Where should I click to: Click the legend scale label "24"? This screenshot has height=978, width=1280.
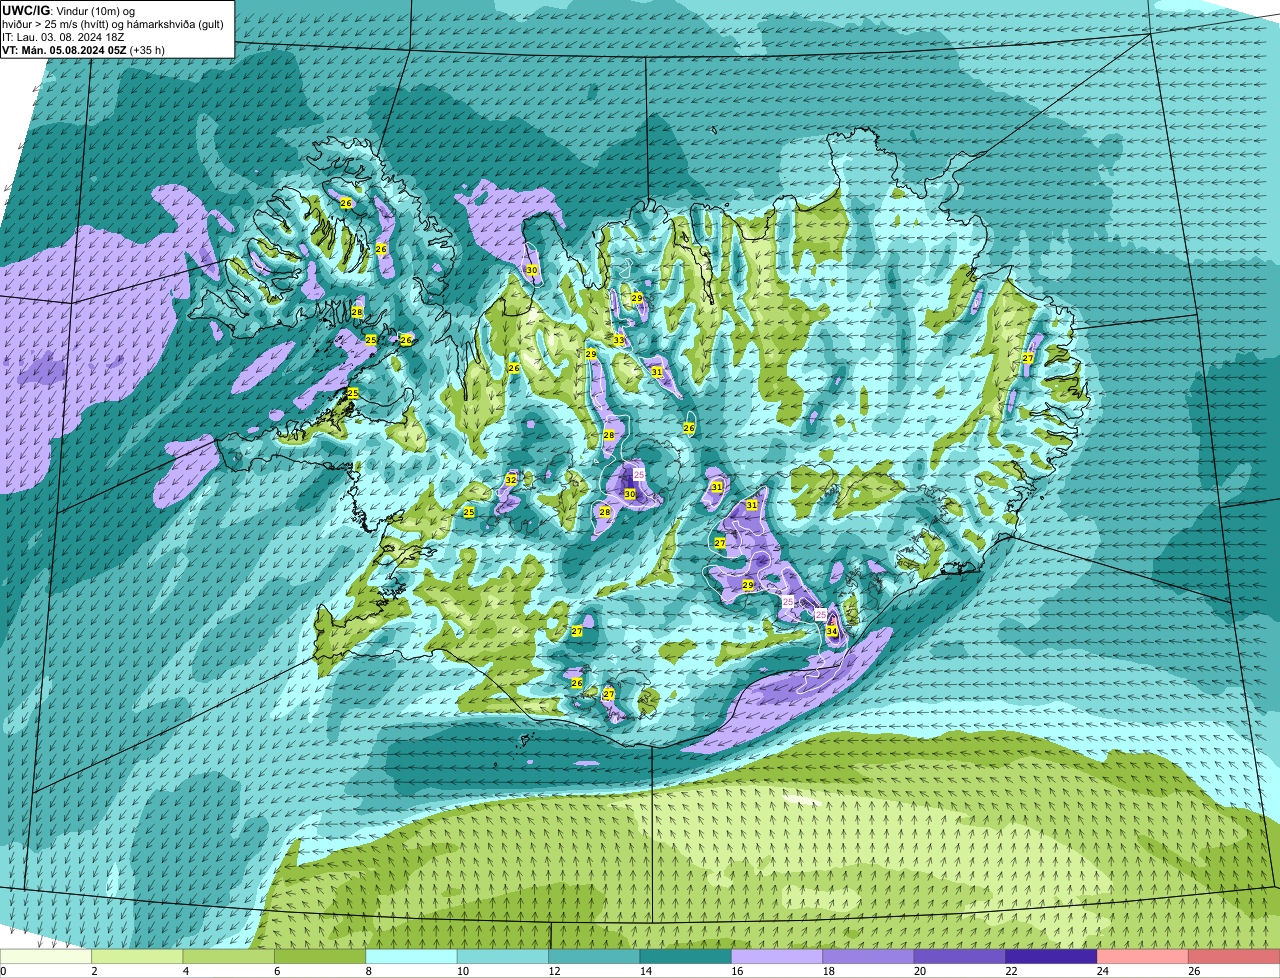1102,970
